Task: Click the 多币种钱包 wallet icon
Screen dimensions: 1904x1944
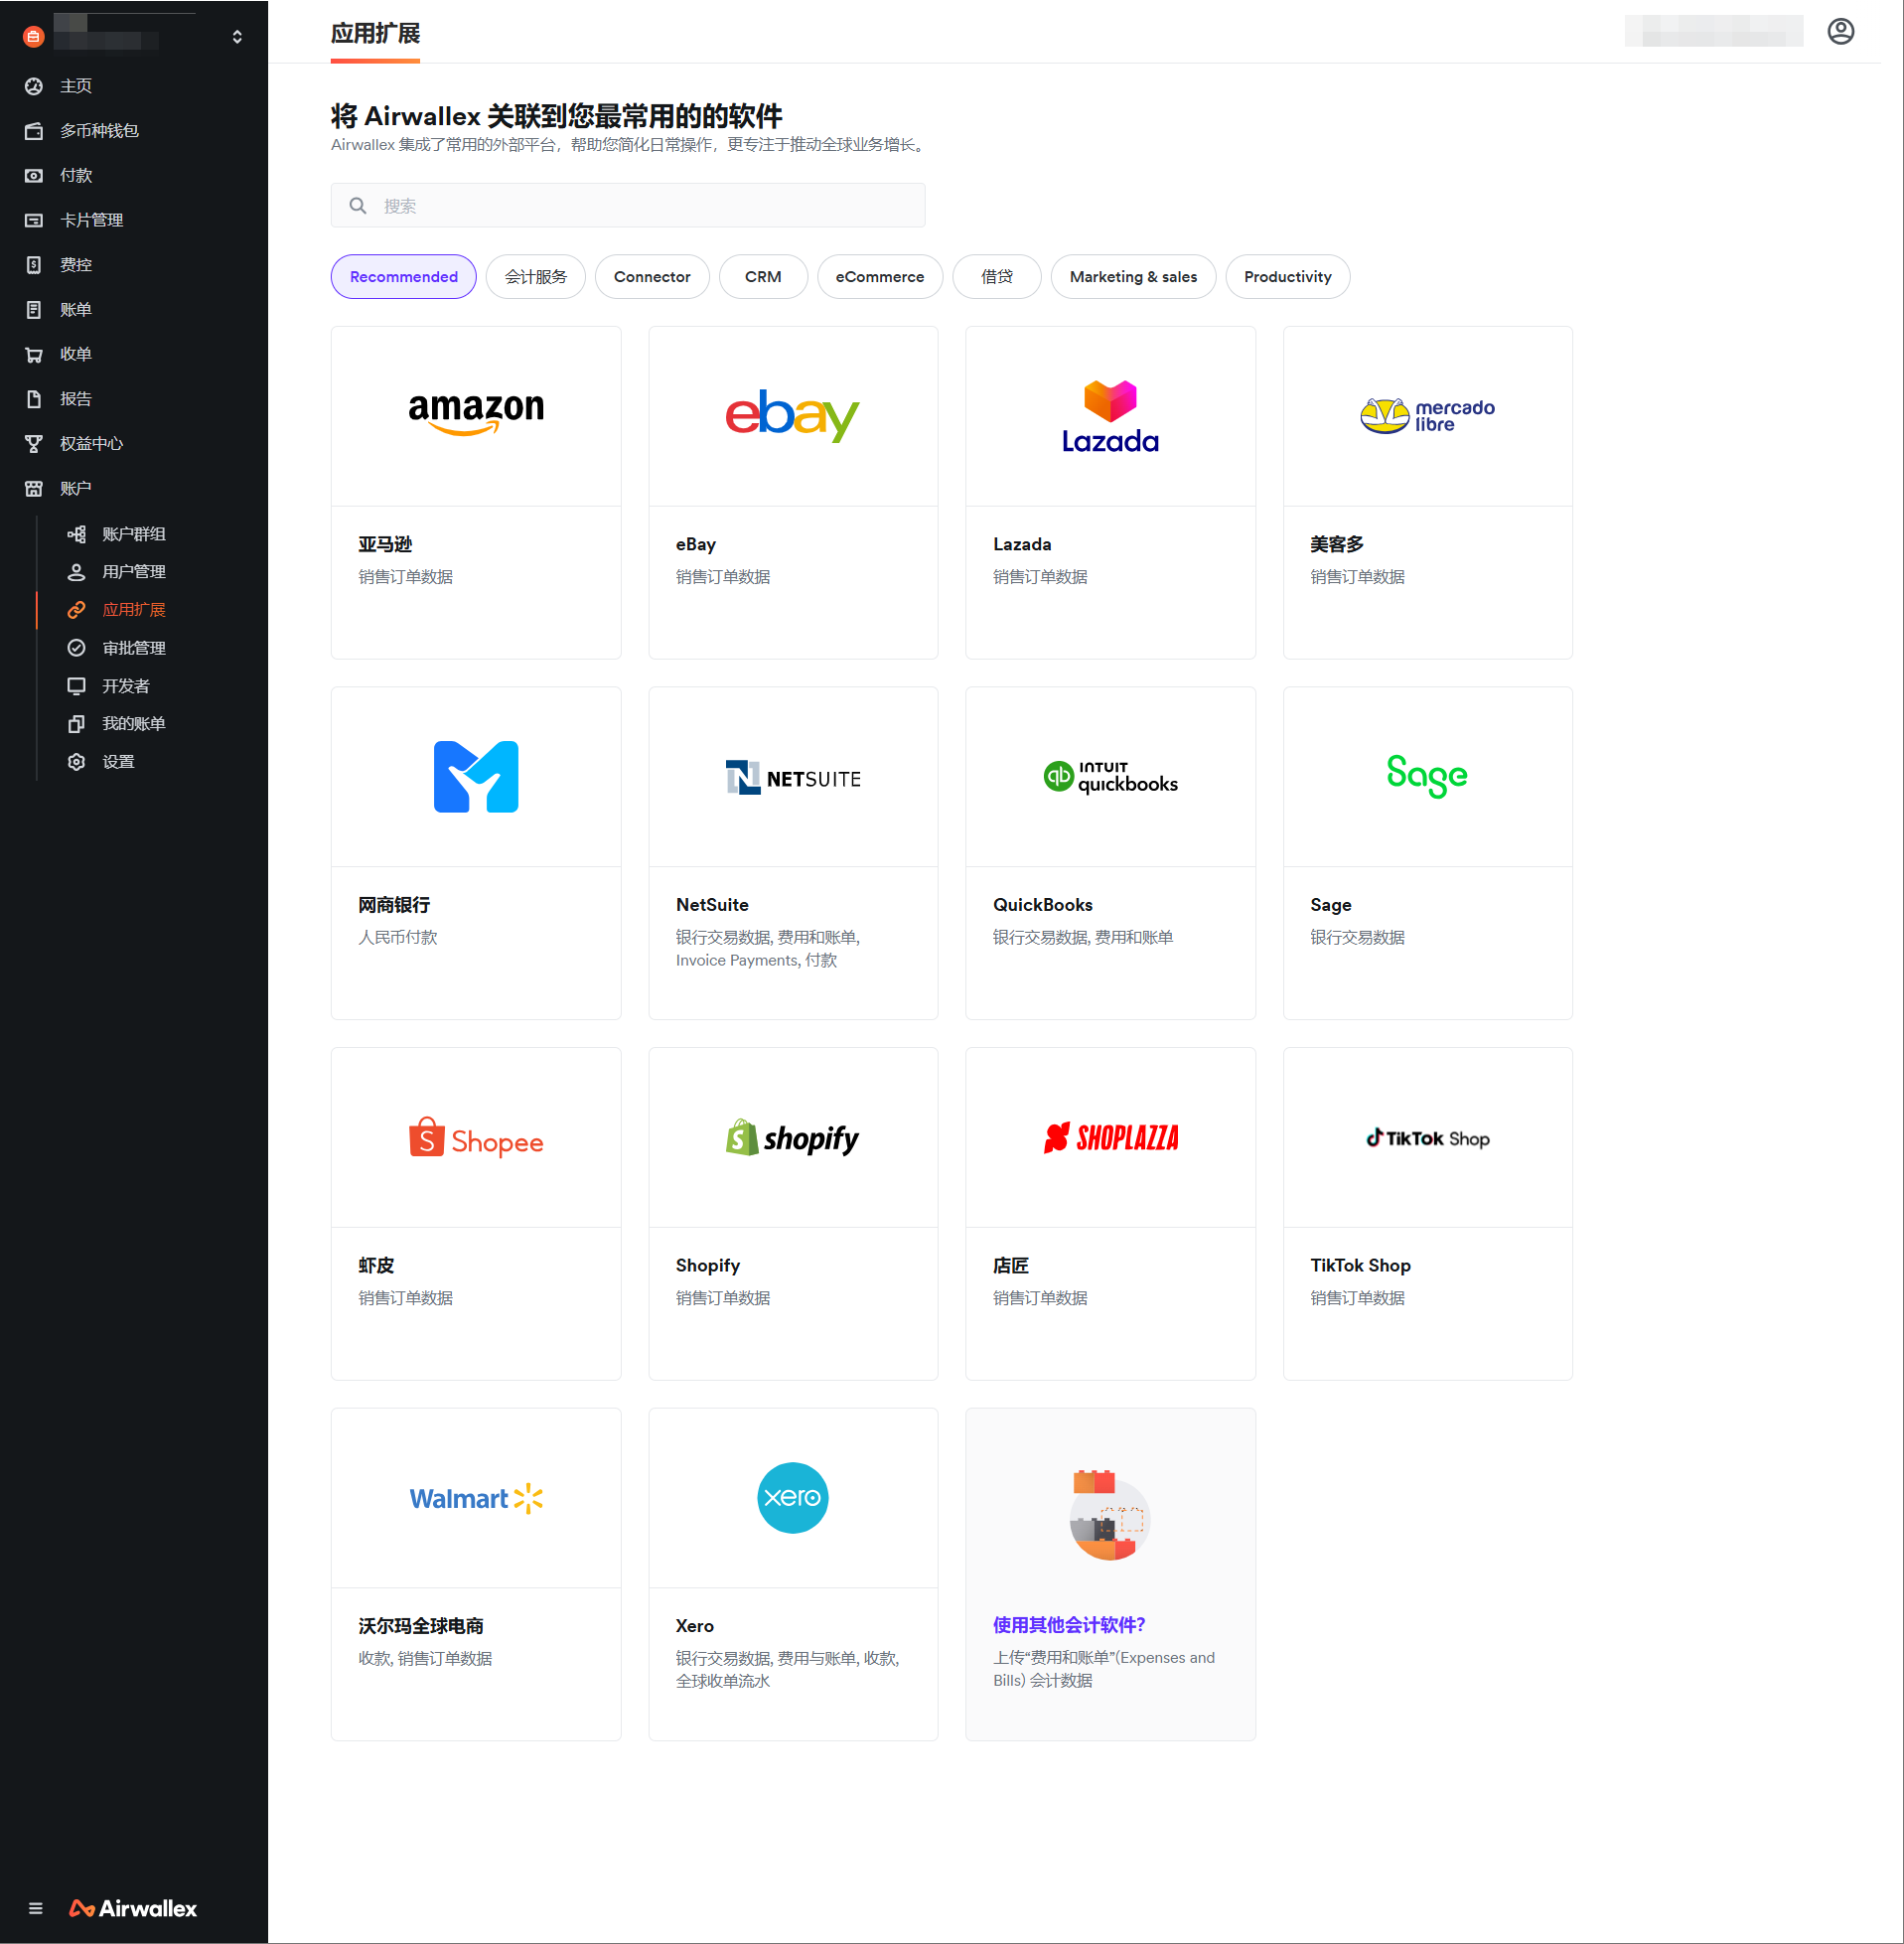Action: point(34,131)
